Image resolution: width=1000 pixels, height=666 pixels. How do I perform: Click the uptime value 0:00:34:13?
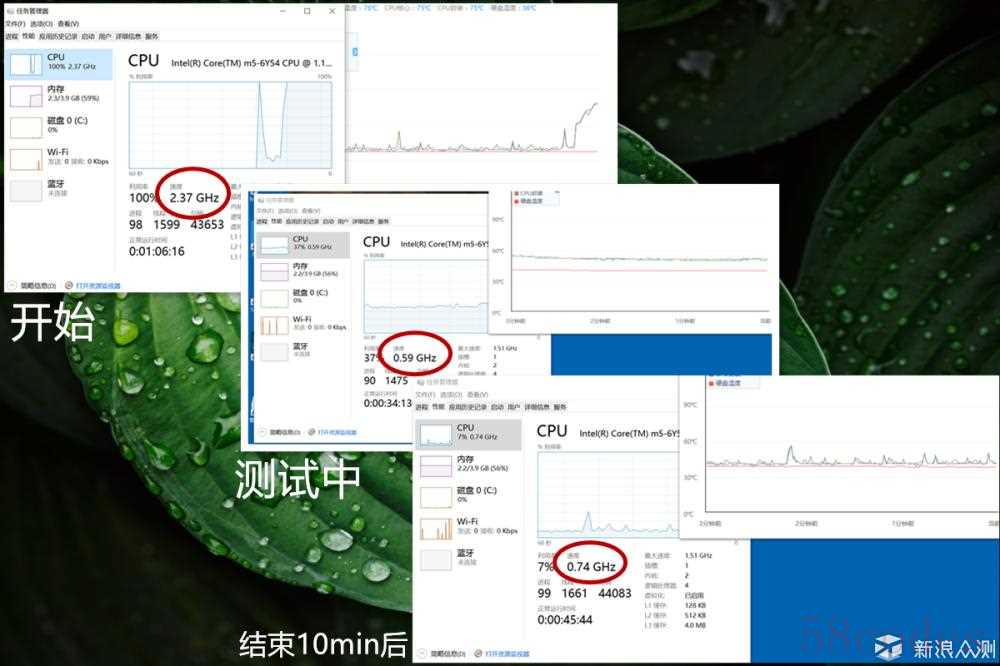coord(388,403)
